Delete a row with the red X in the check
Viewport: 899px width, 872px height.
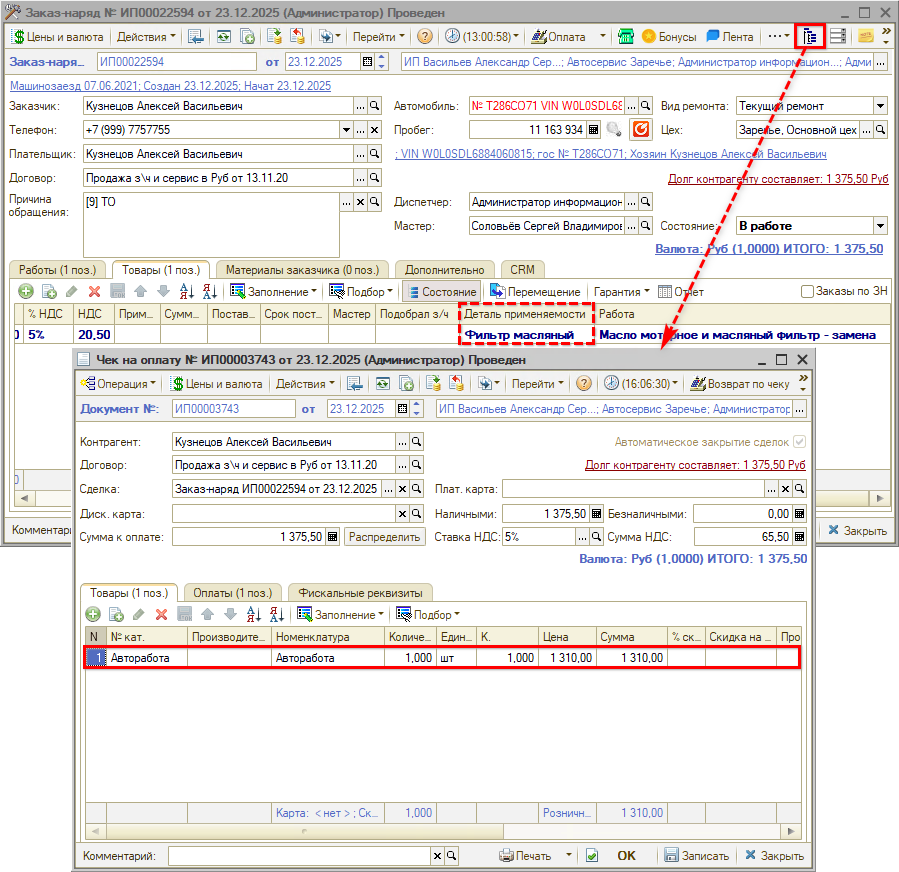pyautogui.click(x=160, y=614)
